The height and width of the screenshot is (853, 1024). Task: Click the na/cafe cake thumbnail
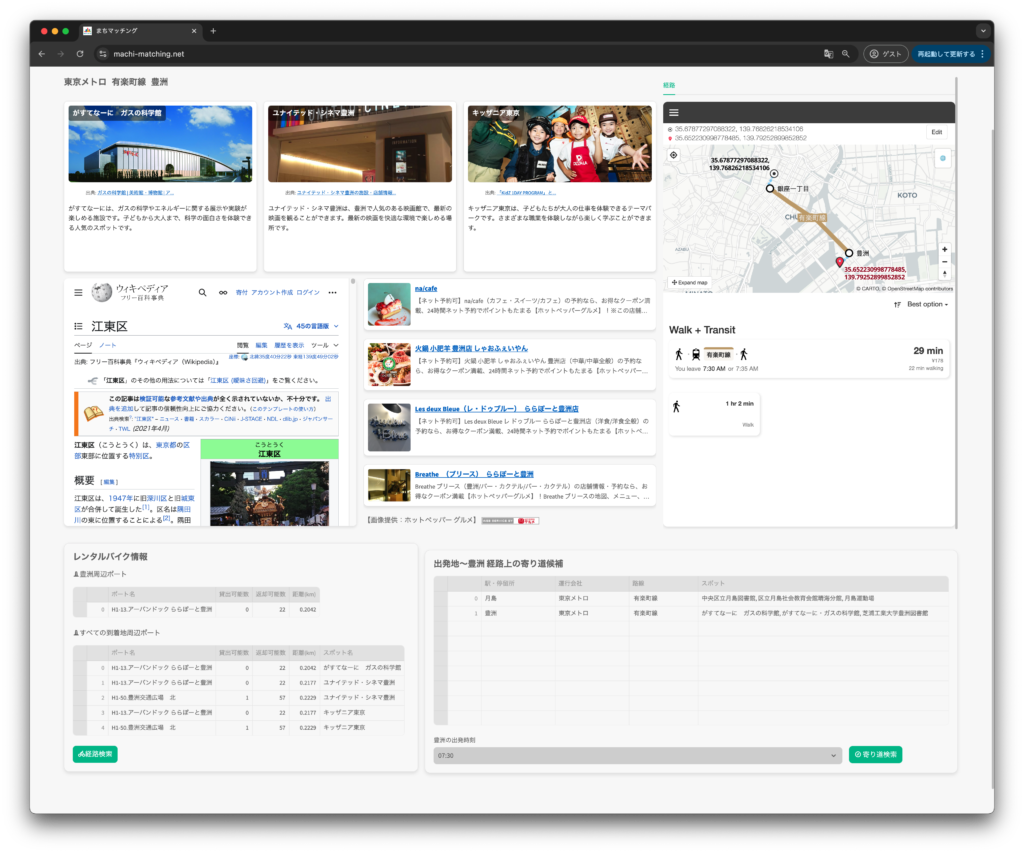click(x=389, y=304)
